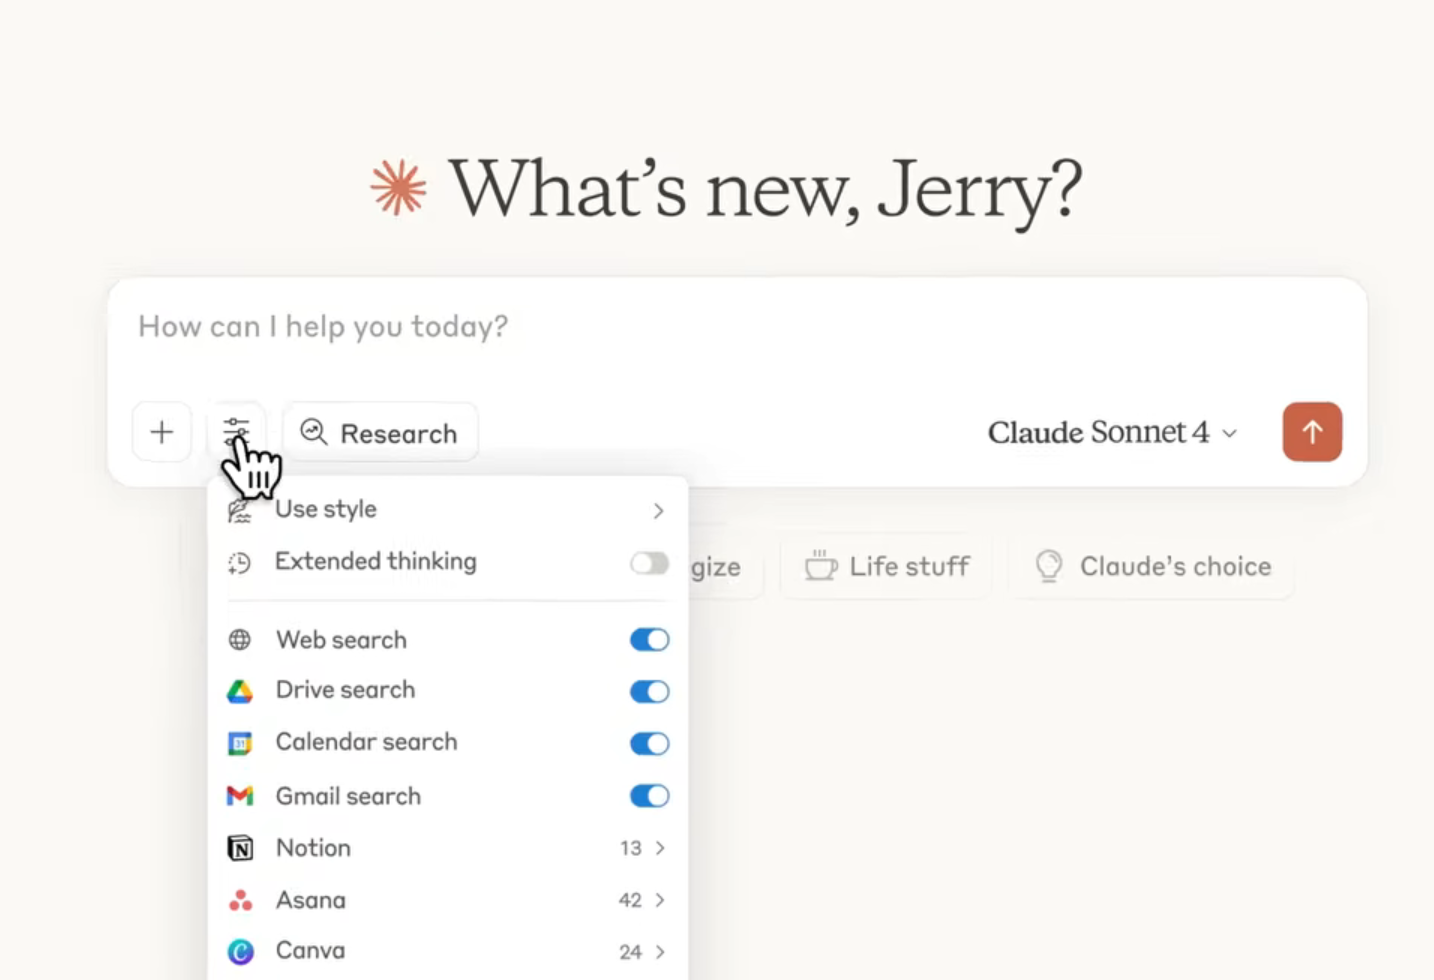
Task: Click the Calendar search label
Action: pos(366,742)
